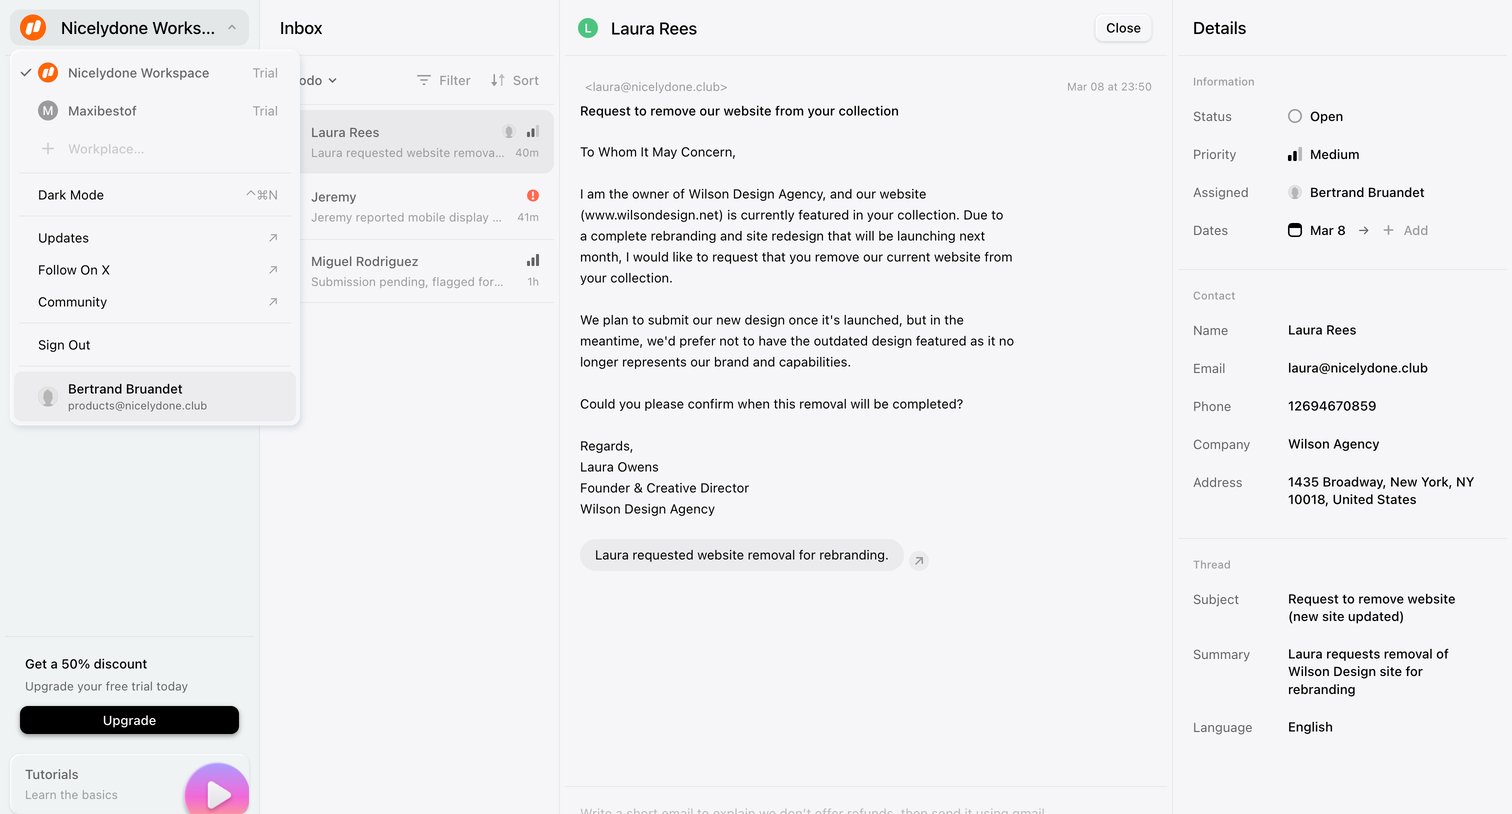This screenshot has width=1512, height=814.
Task: Click the Workplace... name field
Action: tap(106, 149)
